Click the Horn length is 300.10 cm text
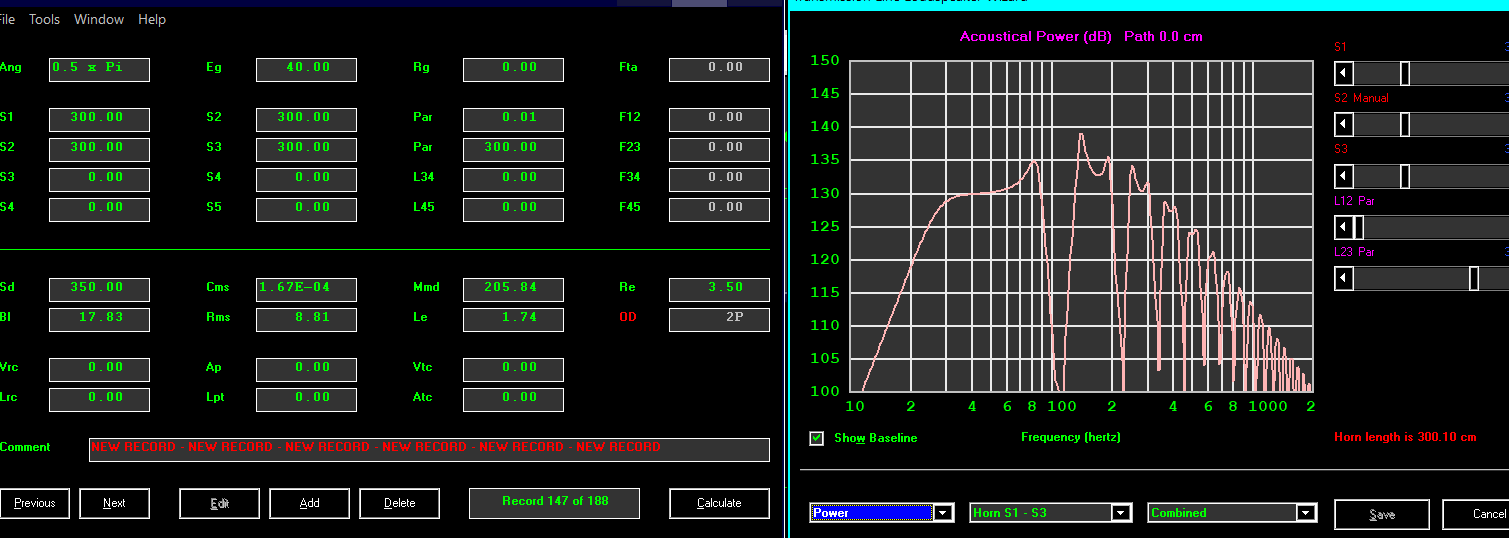The width and height of the screenshot is (1509, 538). click(x=1405, y=437)
